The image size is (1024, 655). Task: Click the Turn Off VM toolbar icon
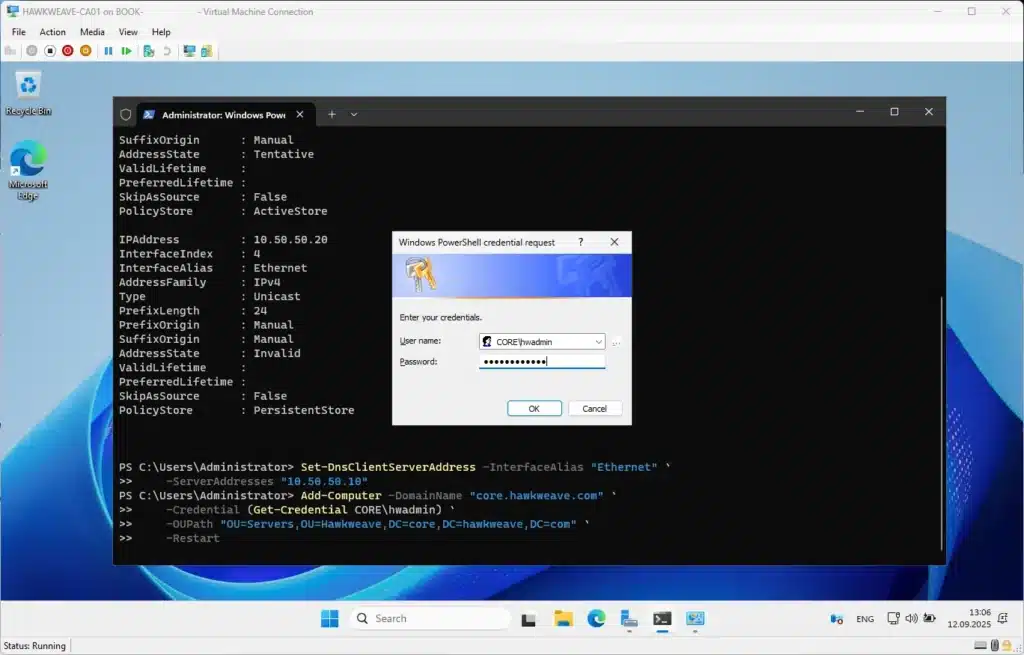(x=50, y=50)
